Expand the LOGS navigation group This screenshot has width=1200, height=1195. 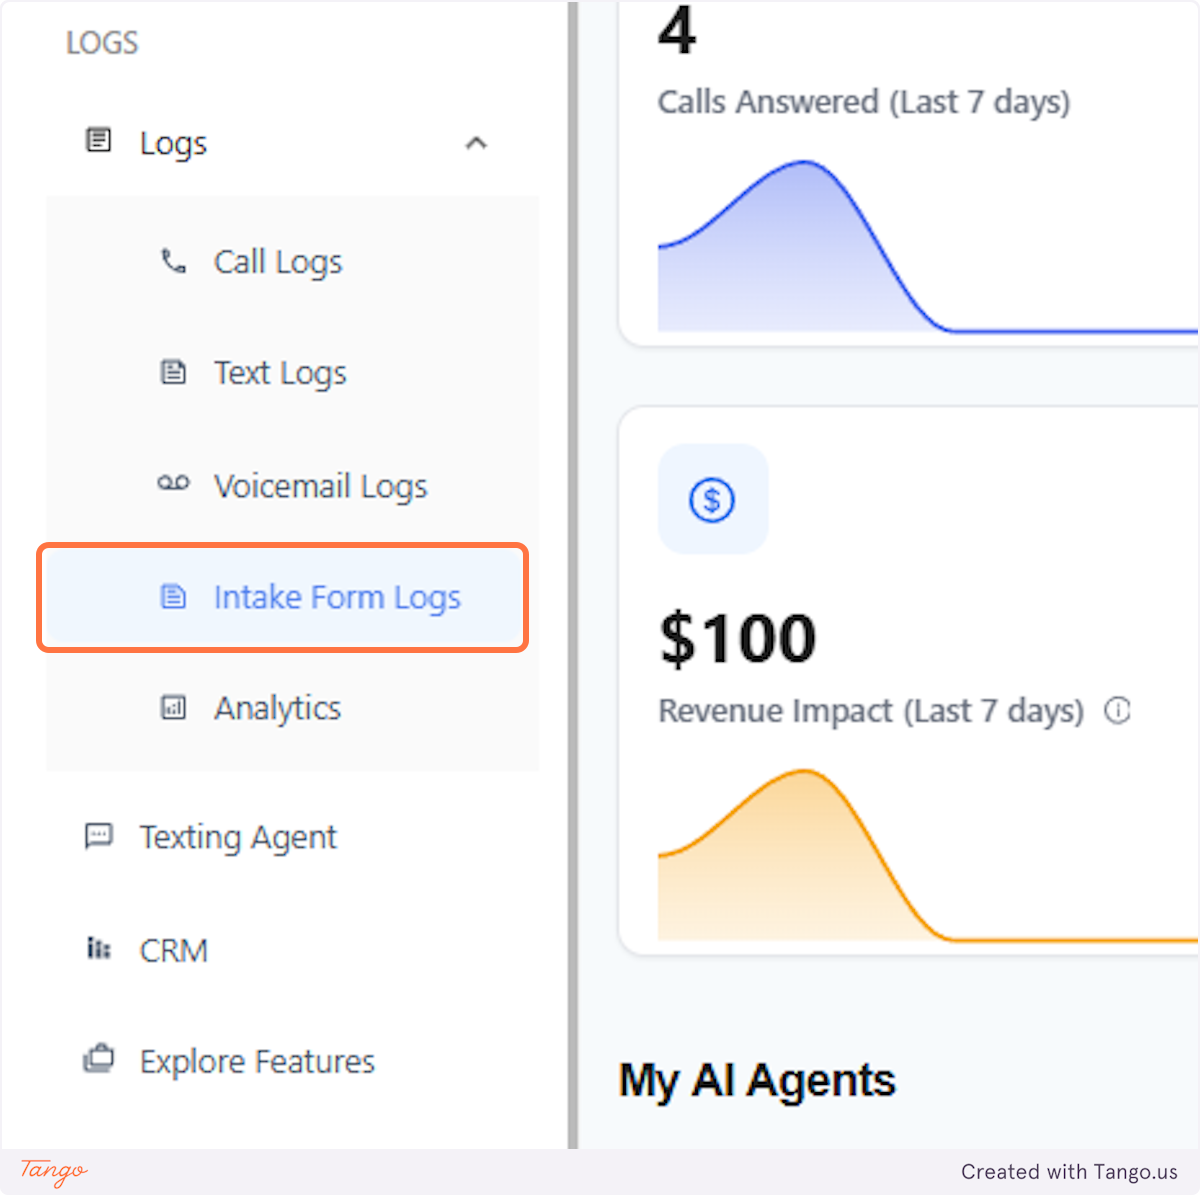click(102, 42)
